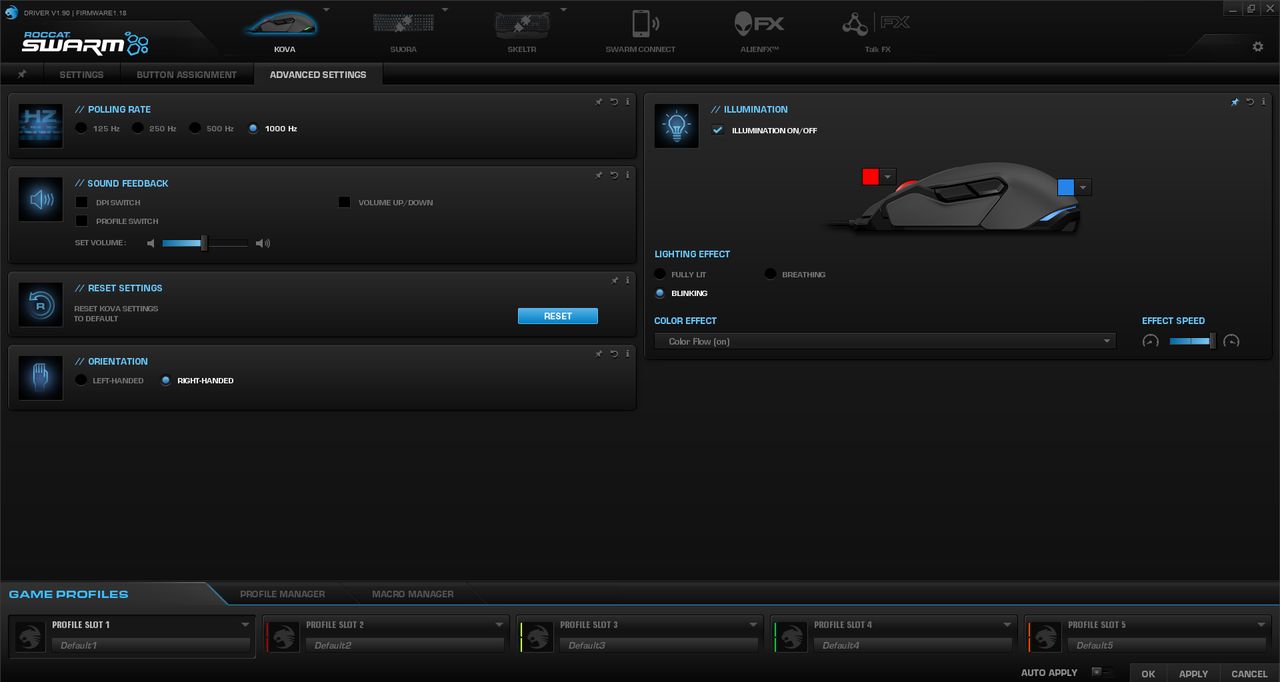
Task: Click the Cancel button
Action: coord(1250,673)
